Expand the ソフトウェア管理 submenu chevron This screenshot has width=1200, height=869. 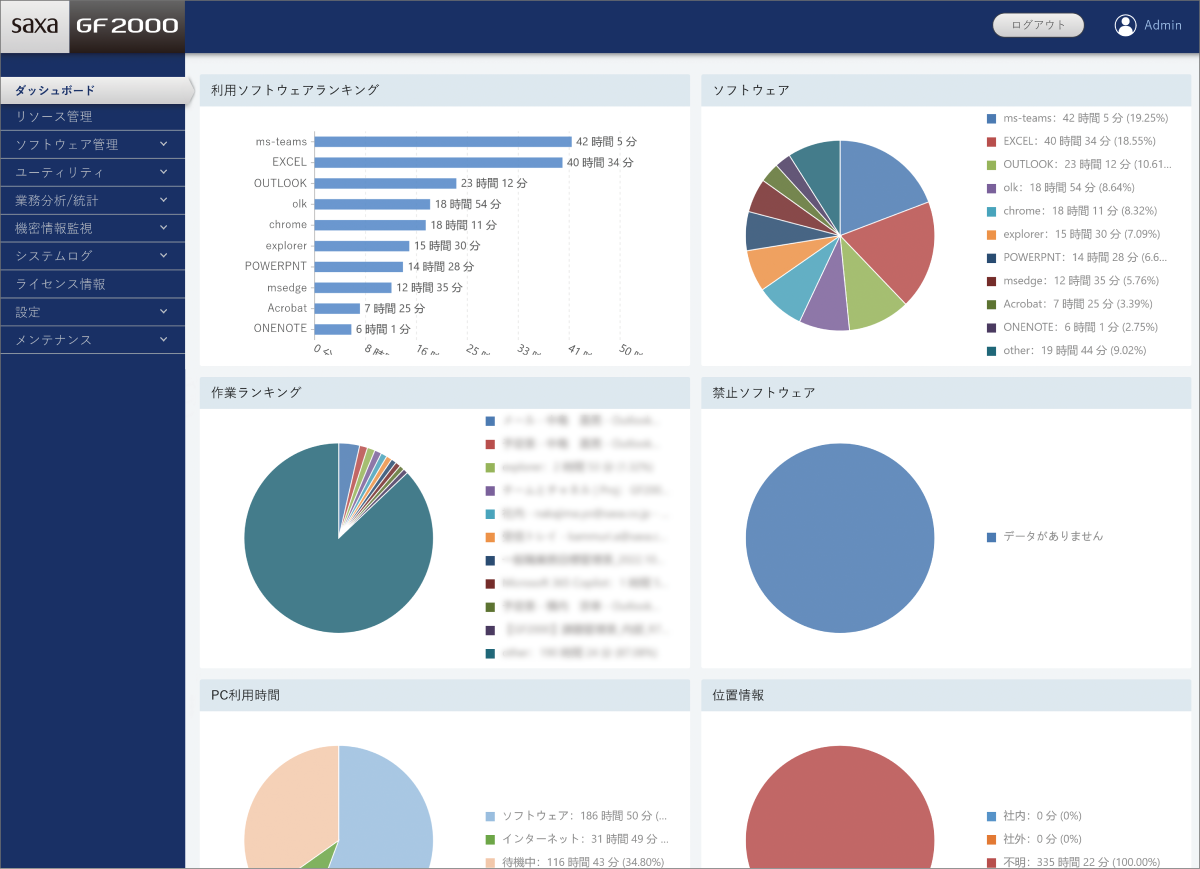(x=164, y=144)
